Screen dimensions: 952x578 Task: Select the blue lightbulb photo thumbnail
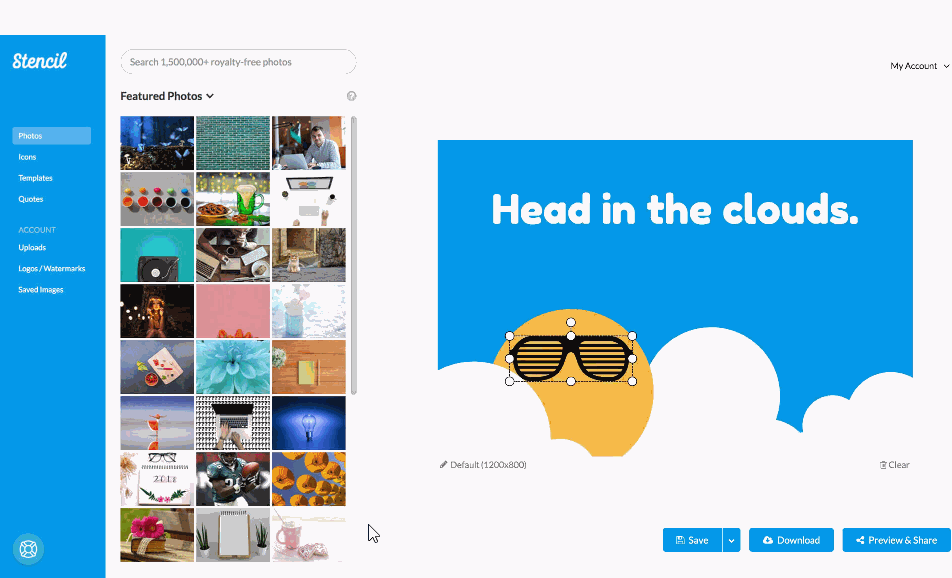308,423
